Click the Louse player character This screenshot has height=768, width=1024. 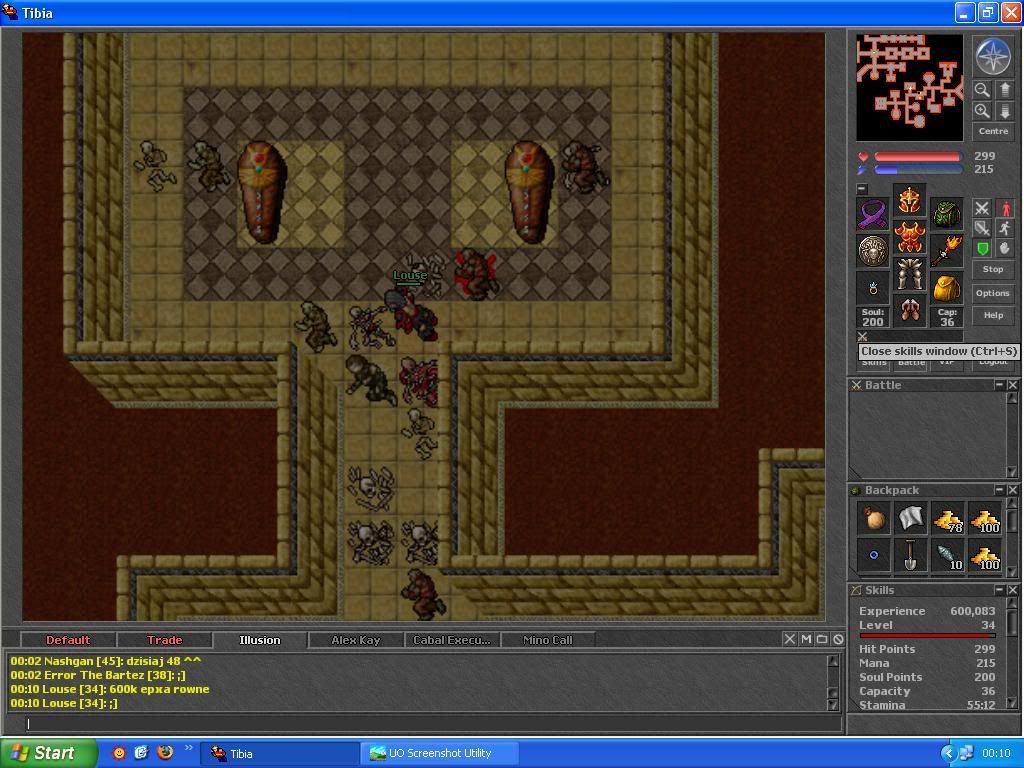(x=413, y=313)
